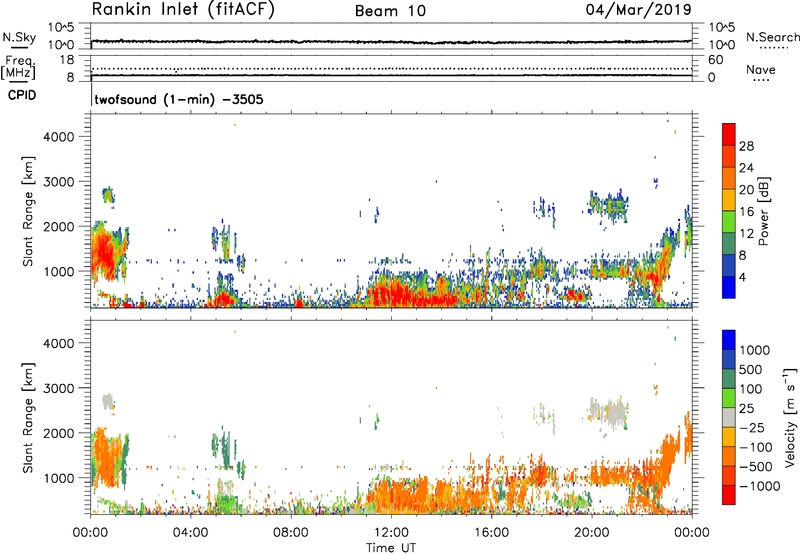Click the N.Sky noise trace line

(391, 42)
